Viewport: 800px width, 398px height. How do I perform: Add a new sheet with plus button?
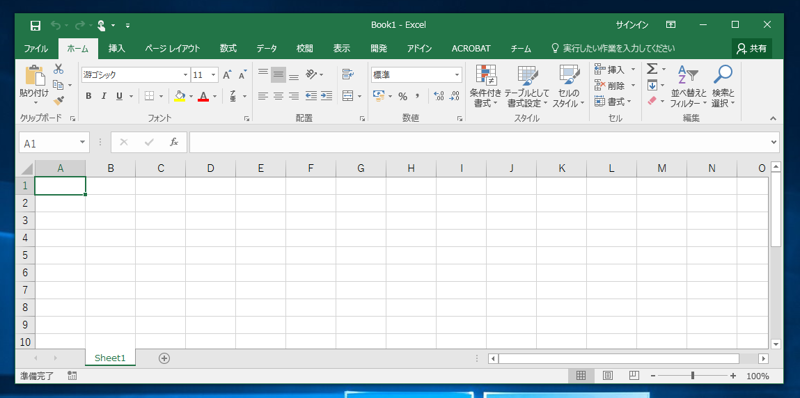click(164, 358)
